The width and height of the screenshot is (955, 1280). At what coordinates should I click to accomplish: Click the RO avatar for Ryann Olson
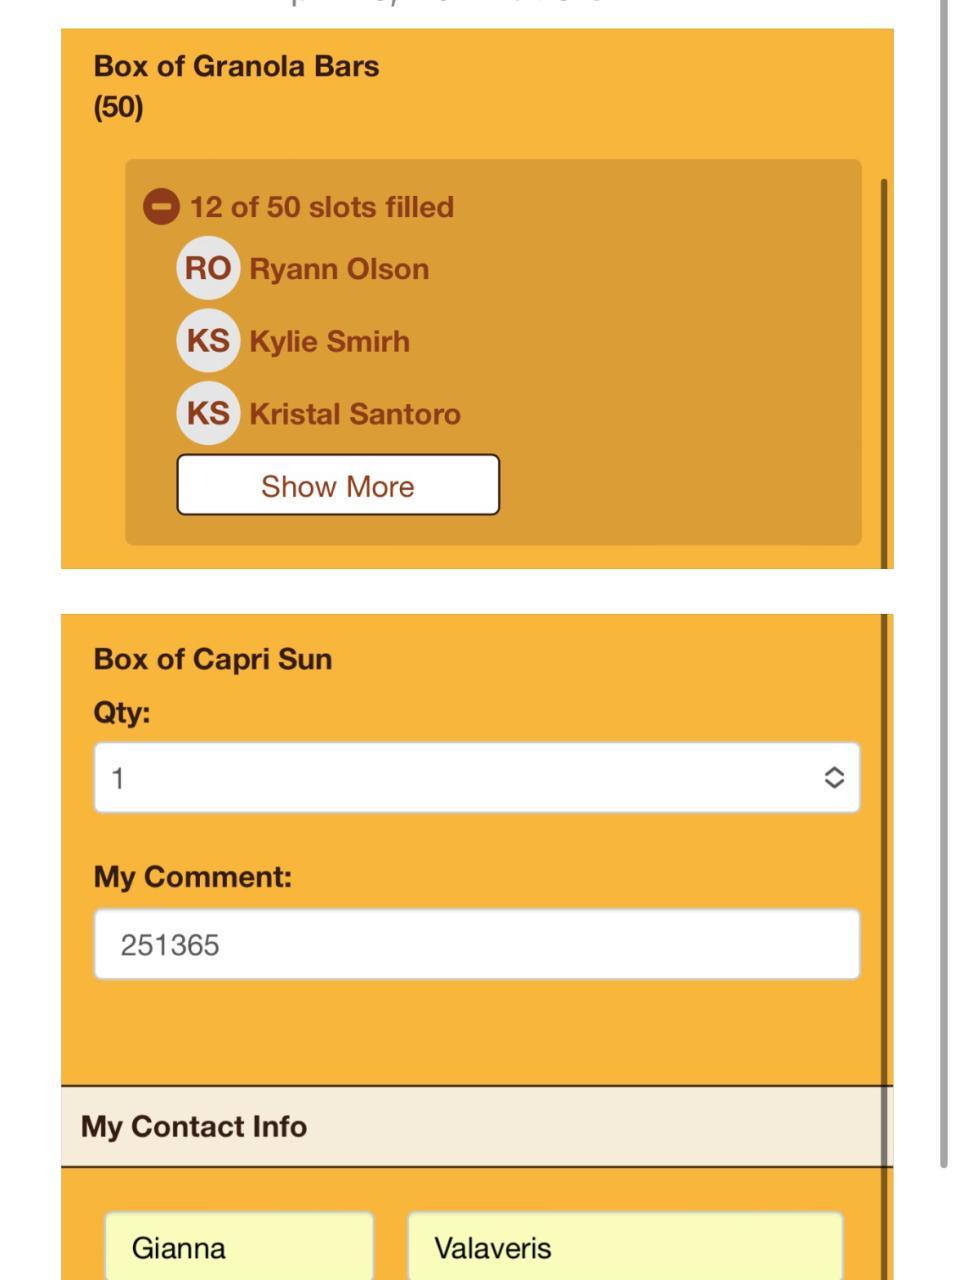click(208, 268)
